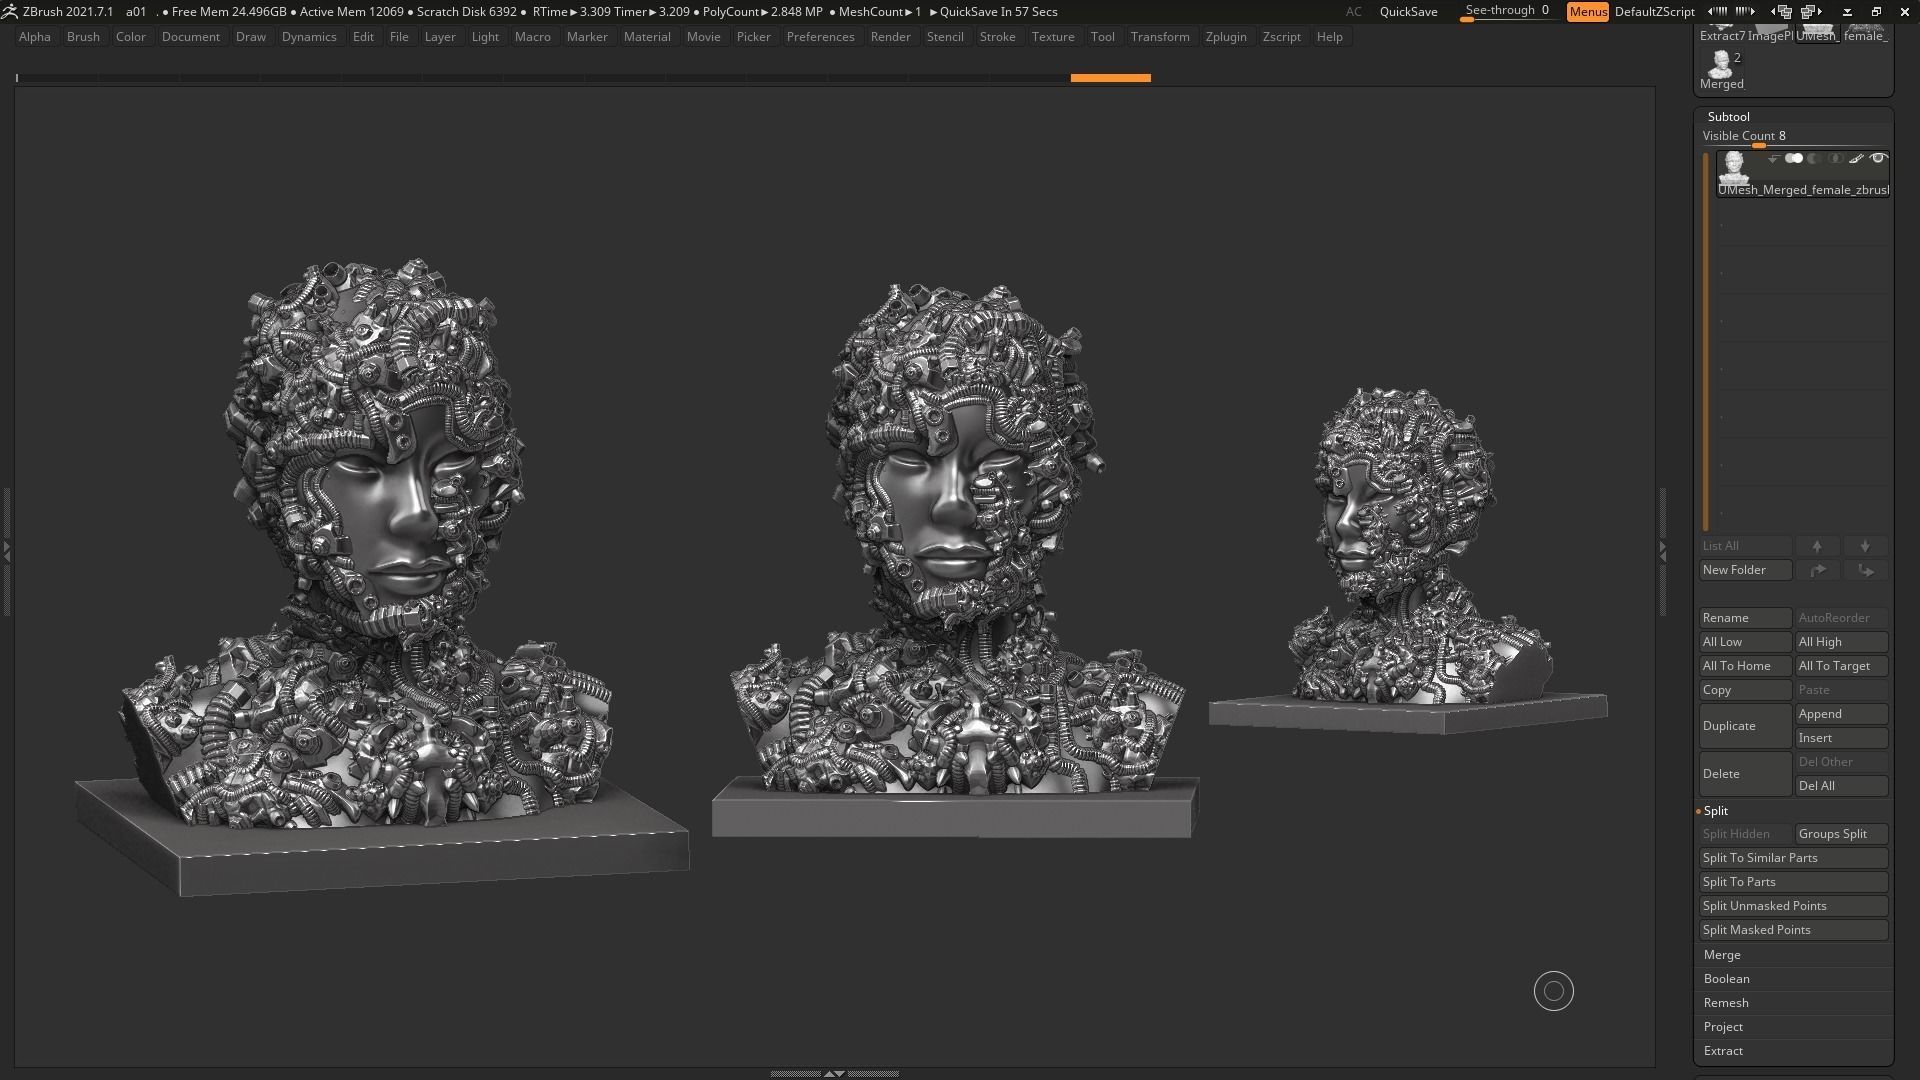Click the Duplicate subtool button
The height and width of the screenshot is (1080, 1920).
(x=1744, y=726)
